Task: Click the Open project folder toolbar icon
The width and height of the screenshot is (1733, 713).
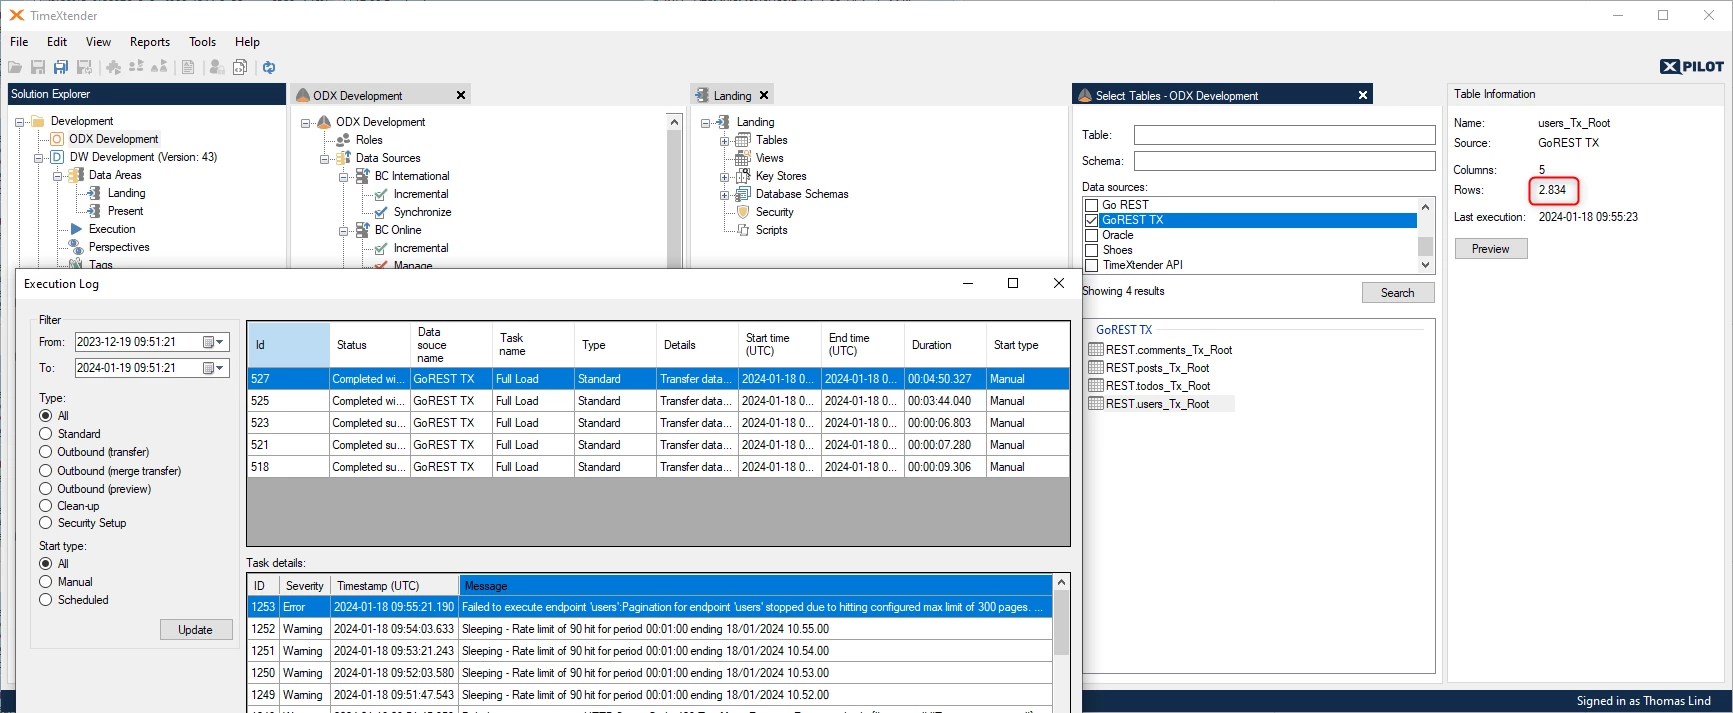Action: [x=15, y=67]
